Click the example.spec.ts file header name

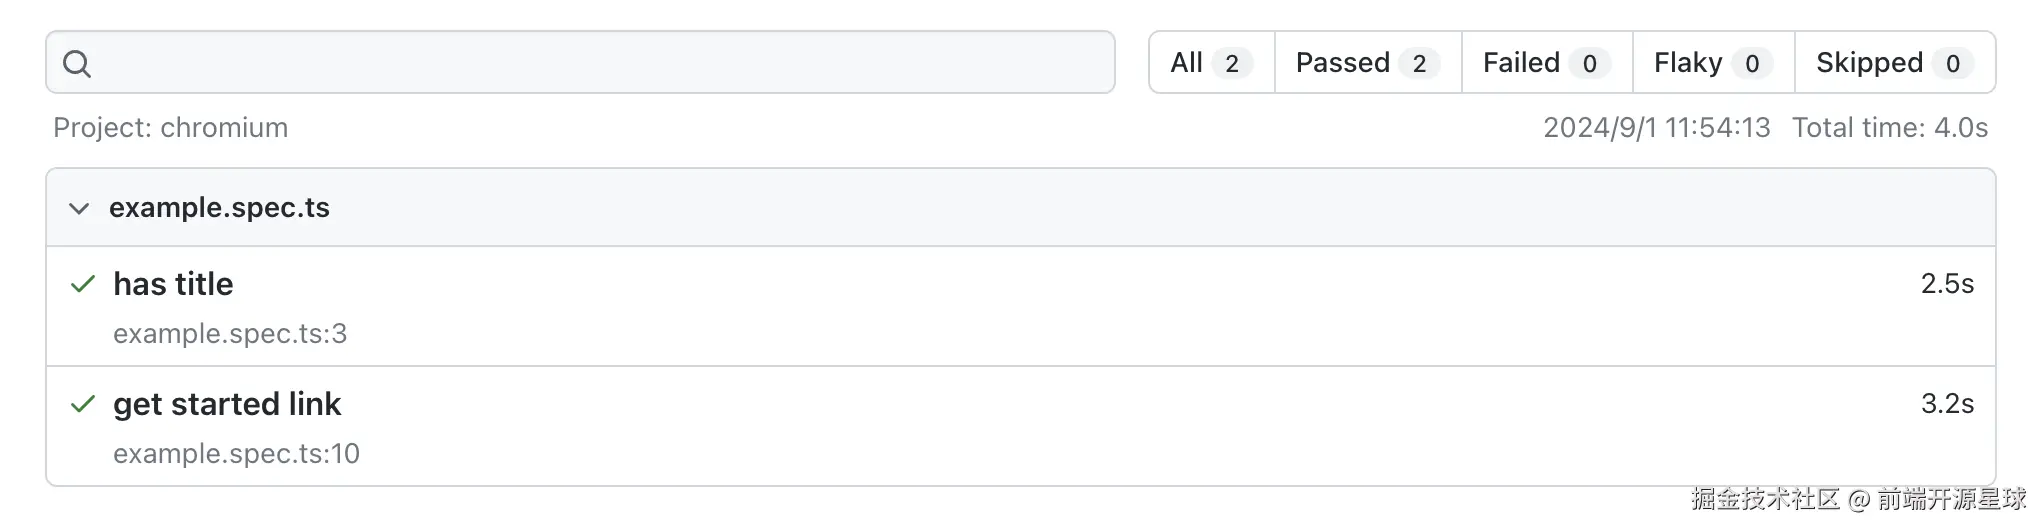coord(219,208)
